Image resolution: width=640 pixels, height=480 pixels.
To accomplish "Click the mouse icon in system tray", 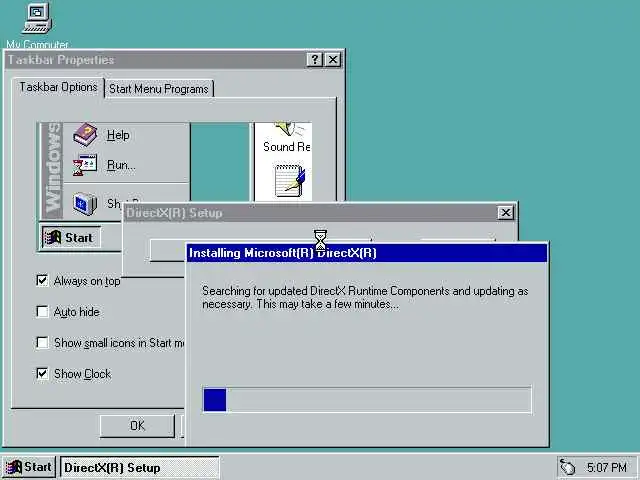I will [567, 467].
